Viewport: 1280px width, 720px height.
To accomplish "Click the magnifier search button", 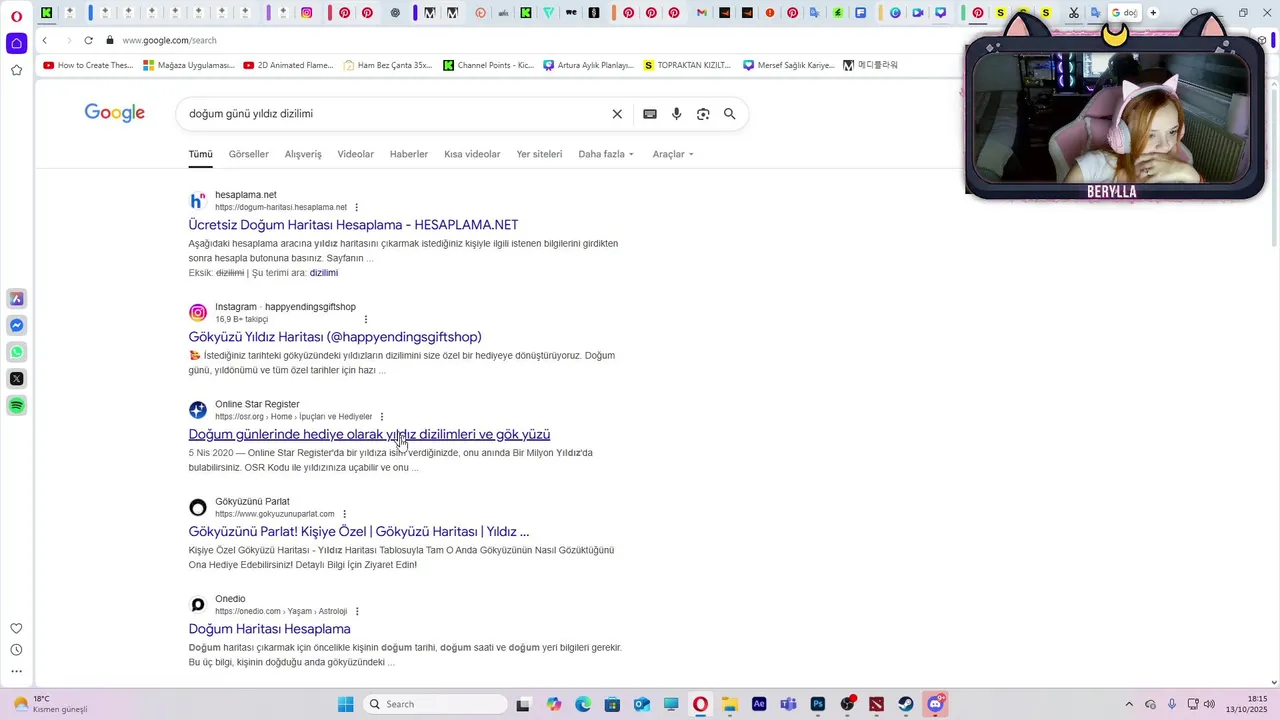I will (x=730, y=114).
